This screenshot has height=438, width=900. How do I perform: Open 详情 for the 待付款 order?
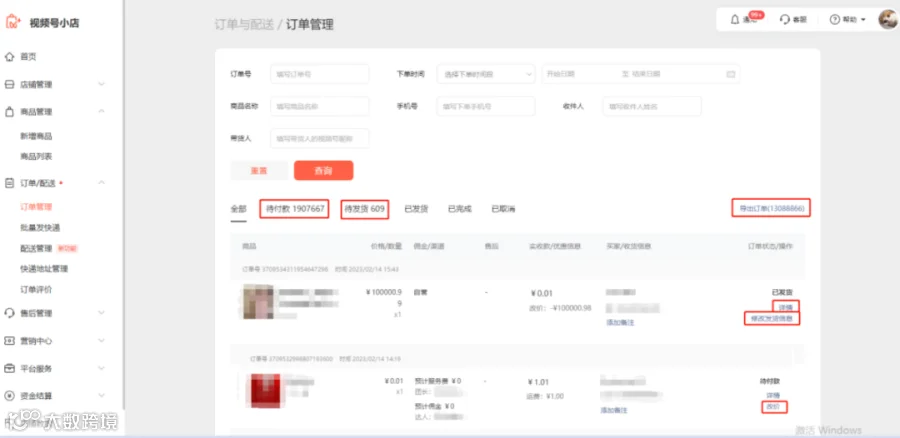tap(773, 396)
